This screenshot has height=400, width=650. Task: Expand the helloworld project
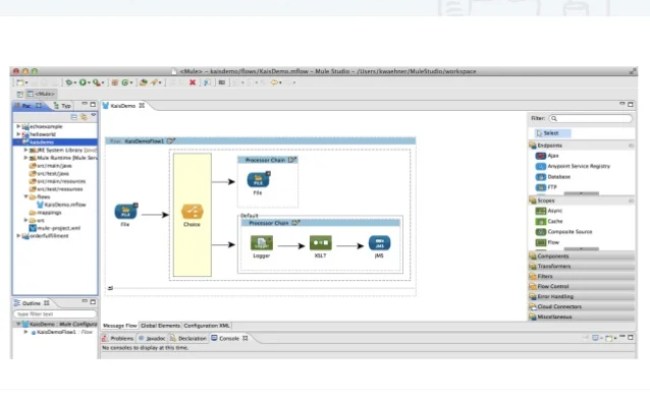coord(18,134)
